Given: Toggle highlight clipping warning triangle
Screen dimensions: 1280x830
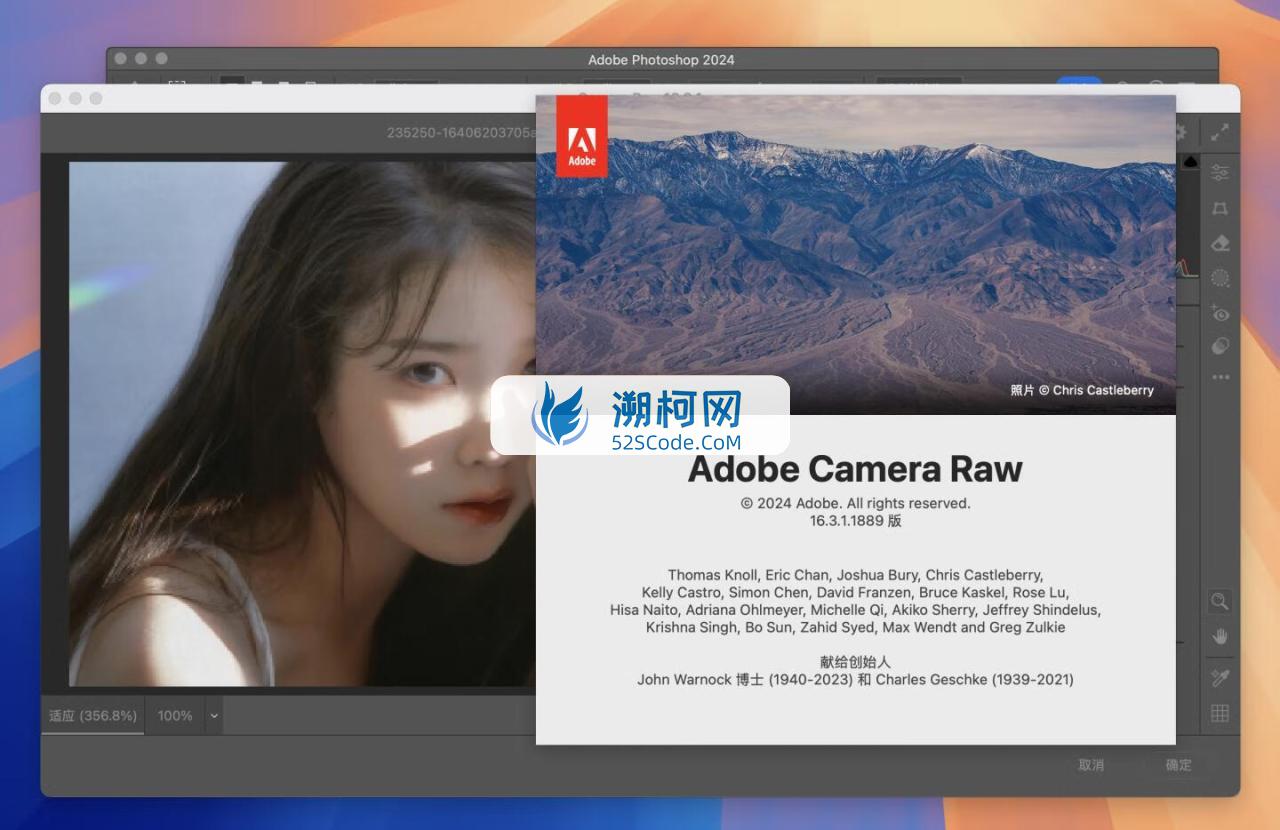Looking at the screenshot, I should pos(1192,162).
